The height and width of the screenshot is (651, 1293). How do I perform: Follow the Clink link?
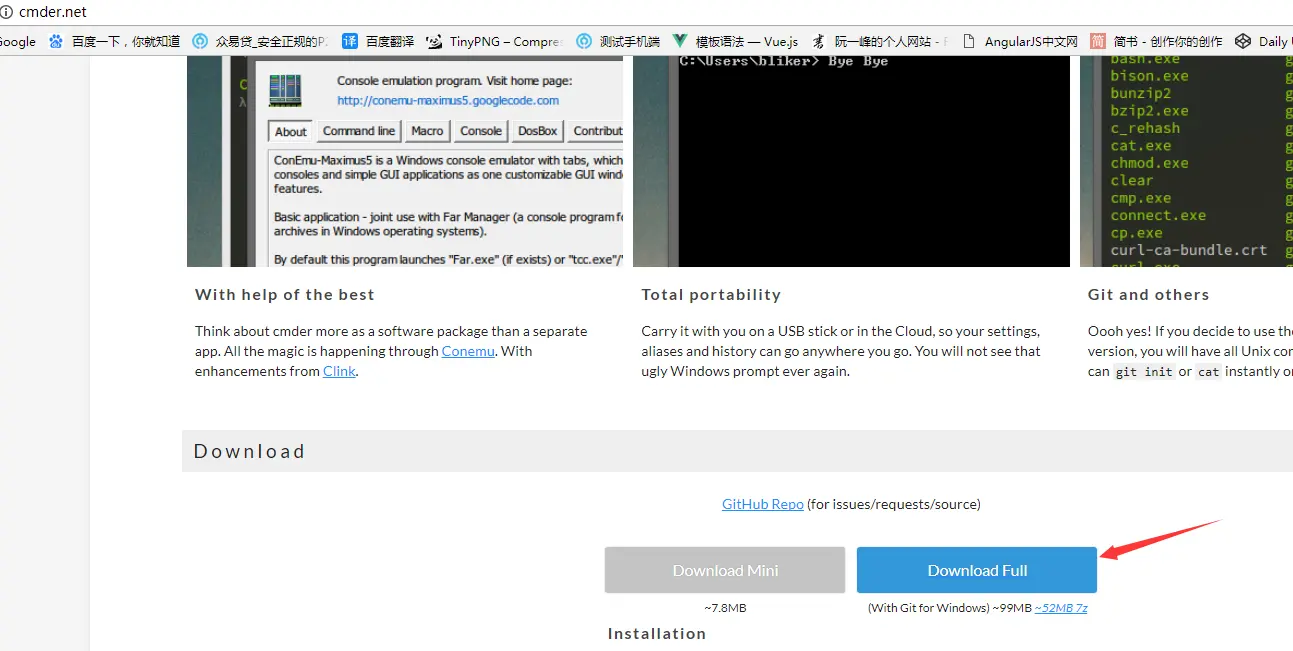(x=339, y=371)
